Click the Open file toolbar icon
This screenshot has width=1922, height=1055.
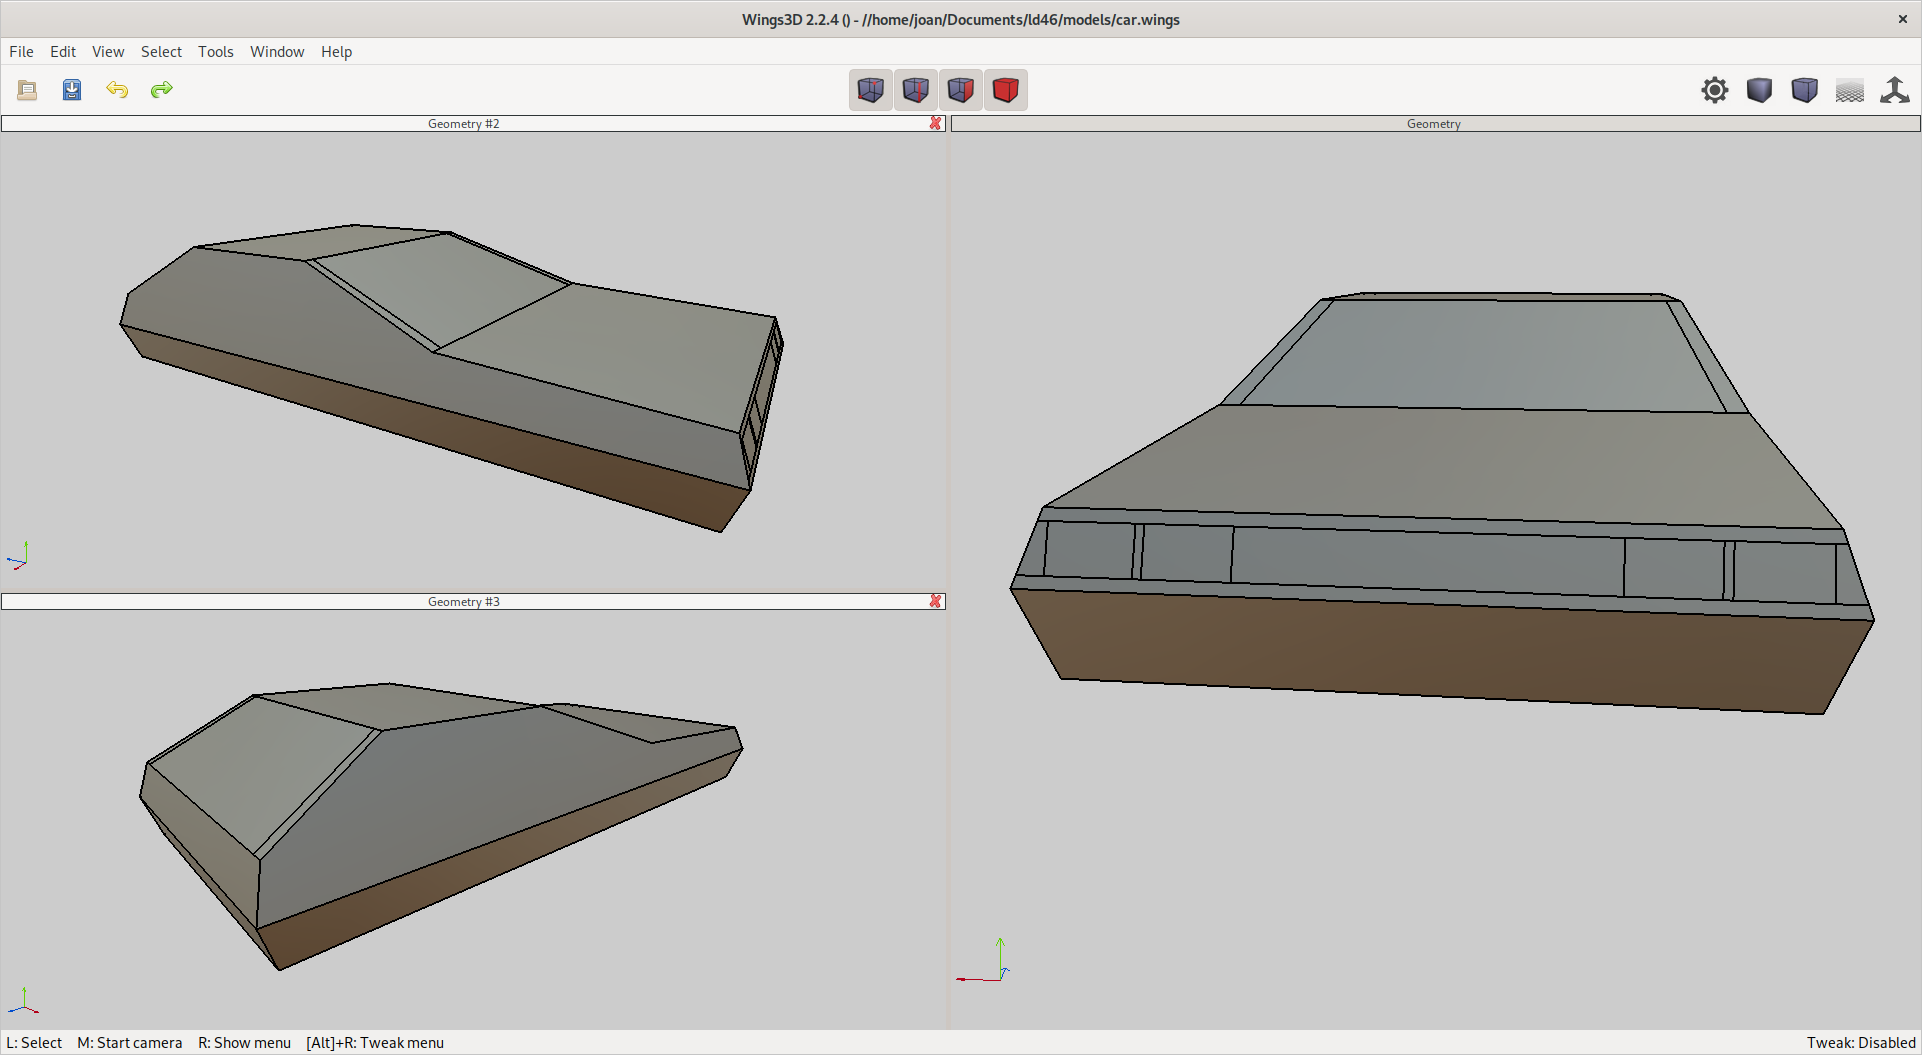[x=27, y=90]
